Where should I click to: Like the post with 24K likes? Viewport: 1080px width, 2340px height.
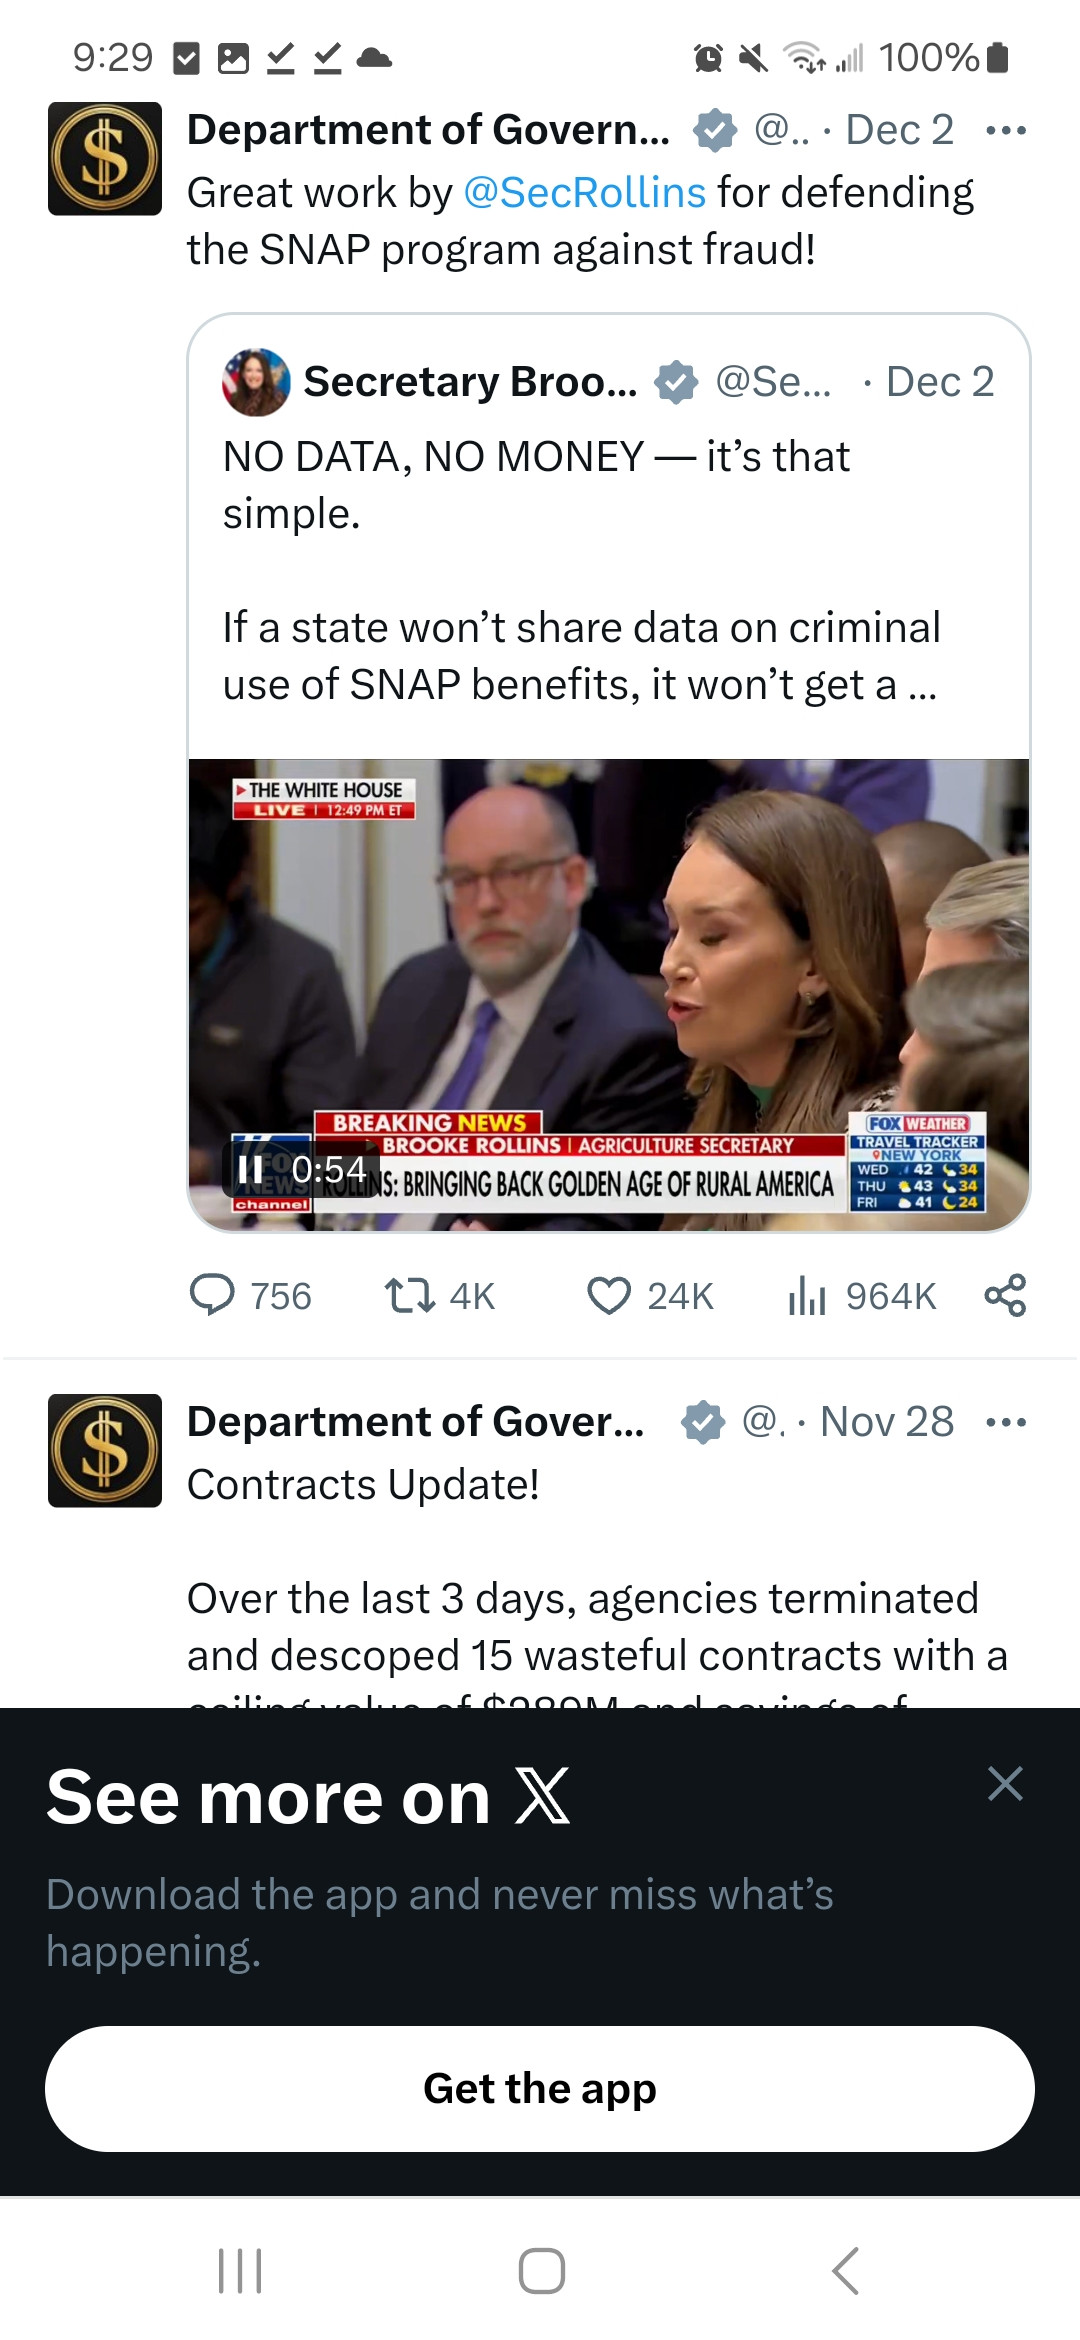pyautogui.click(x=609, y=1295)
